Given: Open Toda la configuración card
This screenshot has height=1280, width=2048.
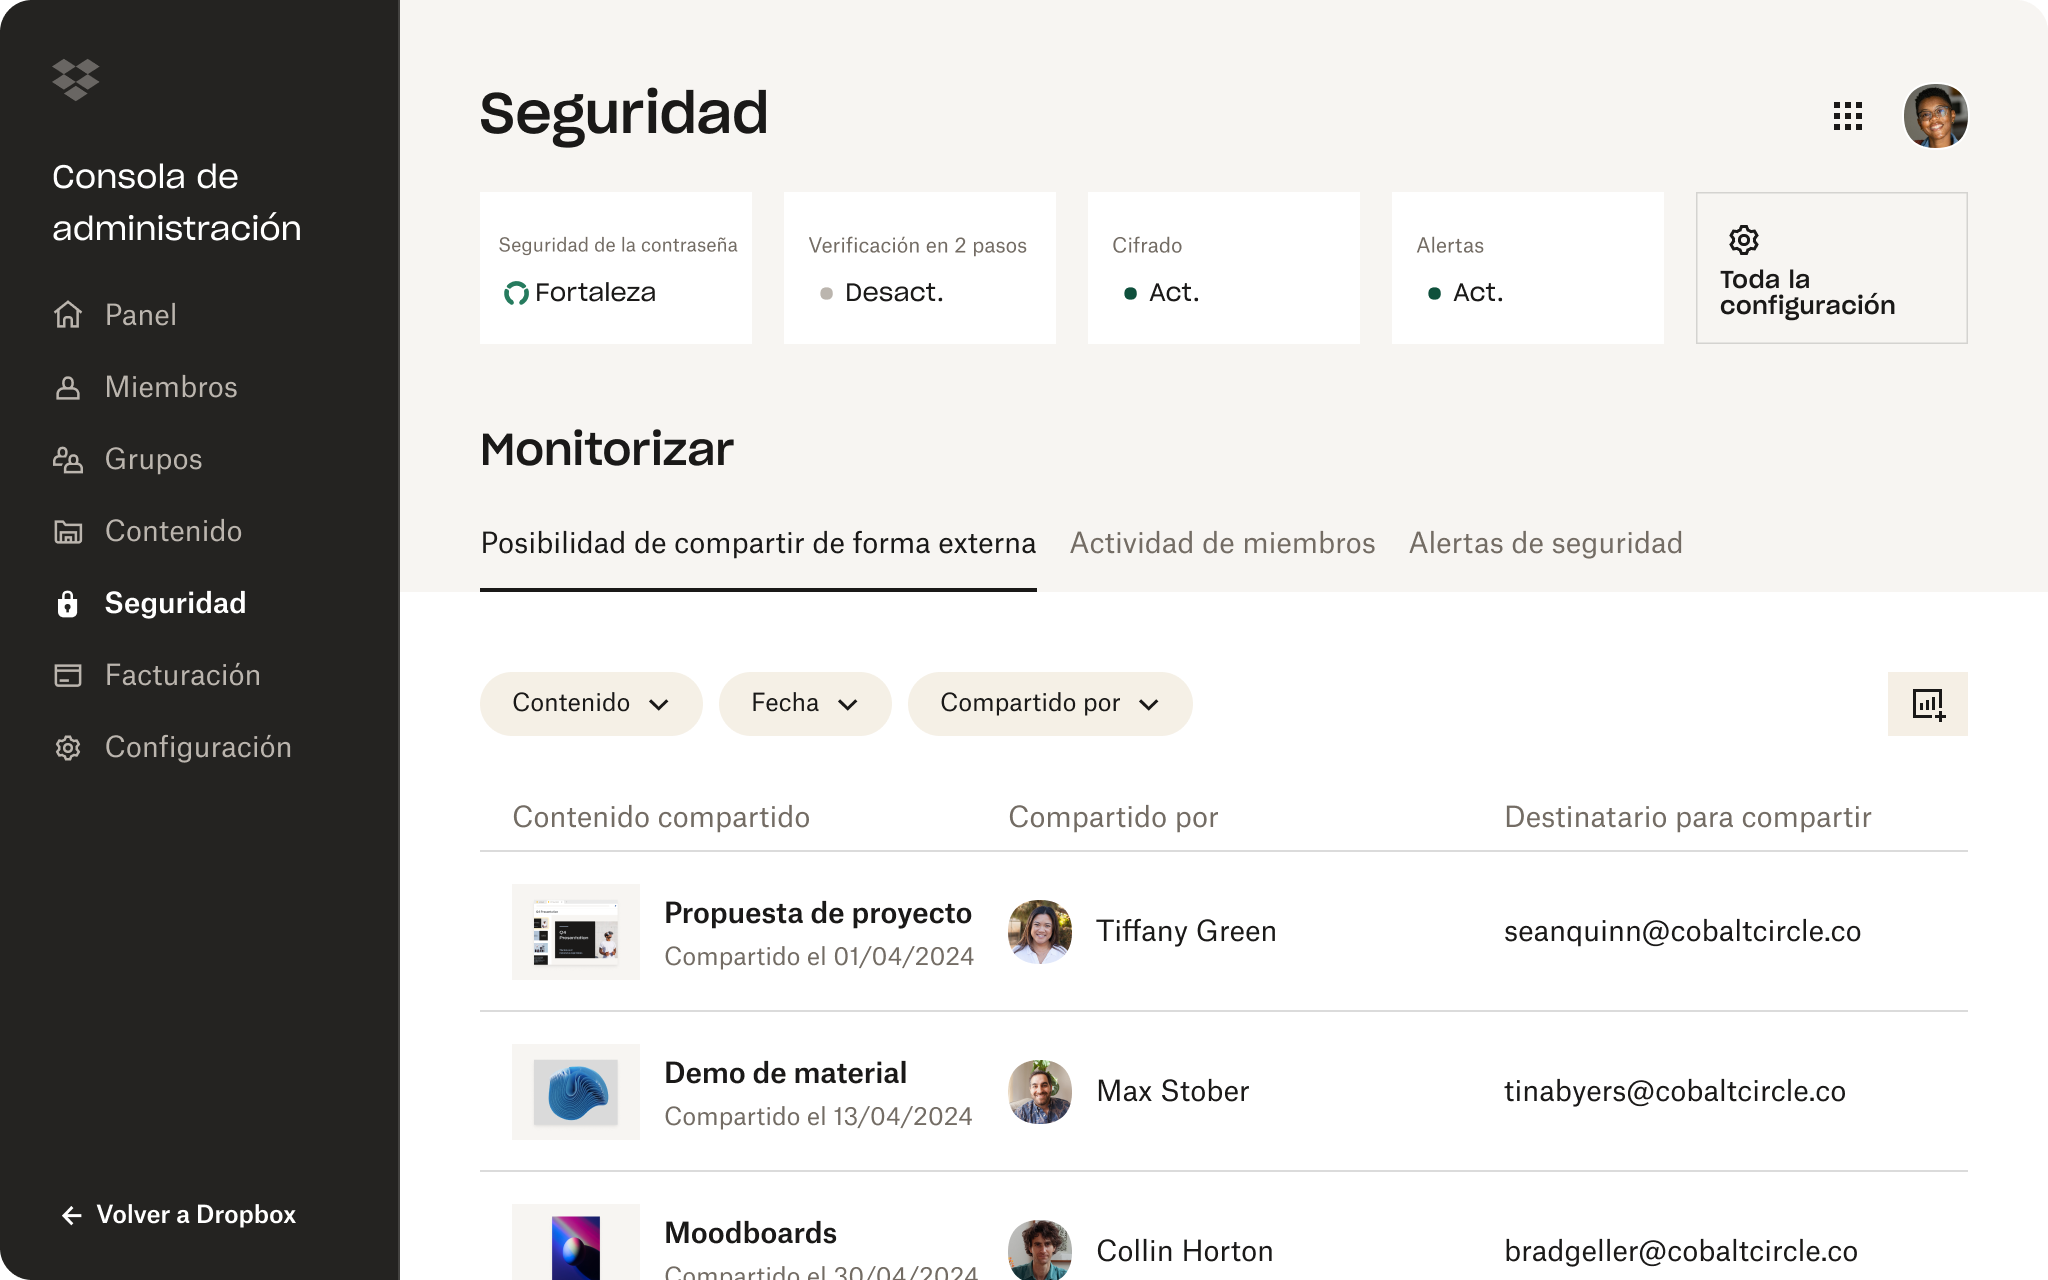Looking at the screenshot, I should tap(1832, 268).
